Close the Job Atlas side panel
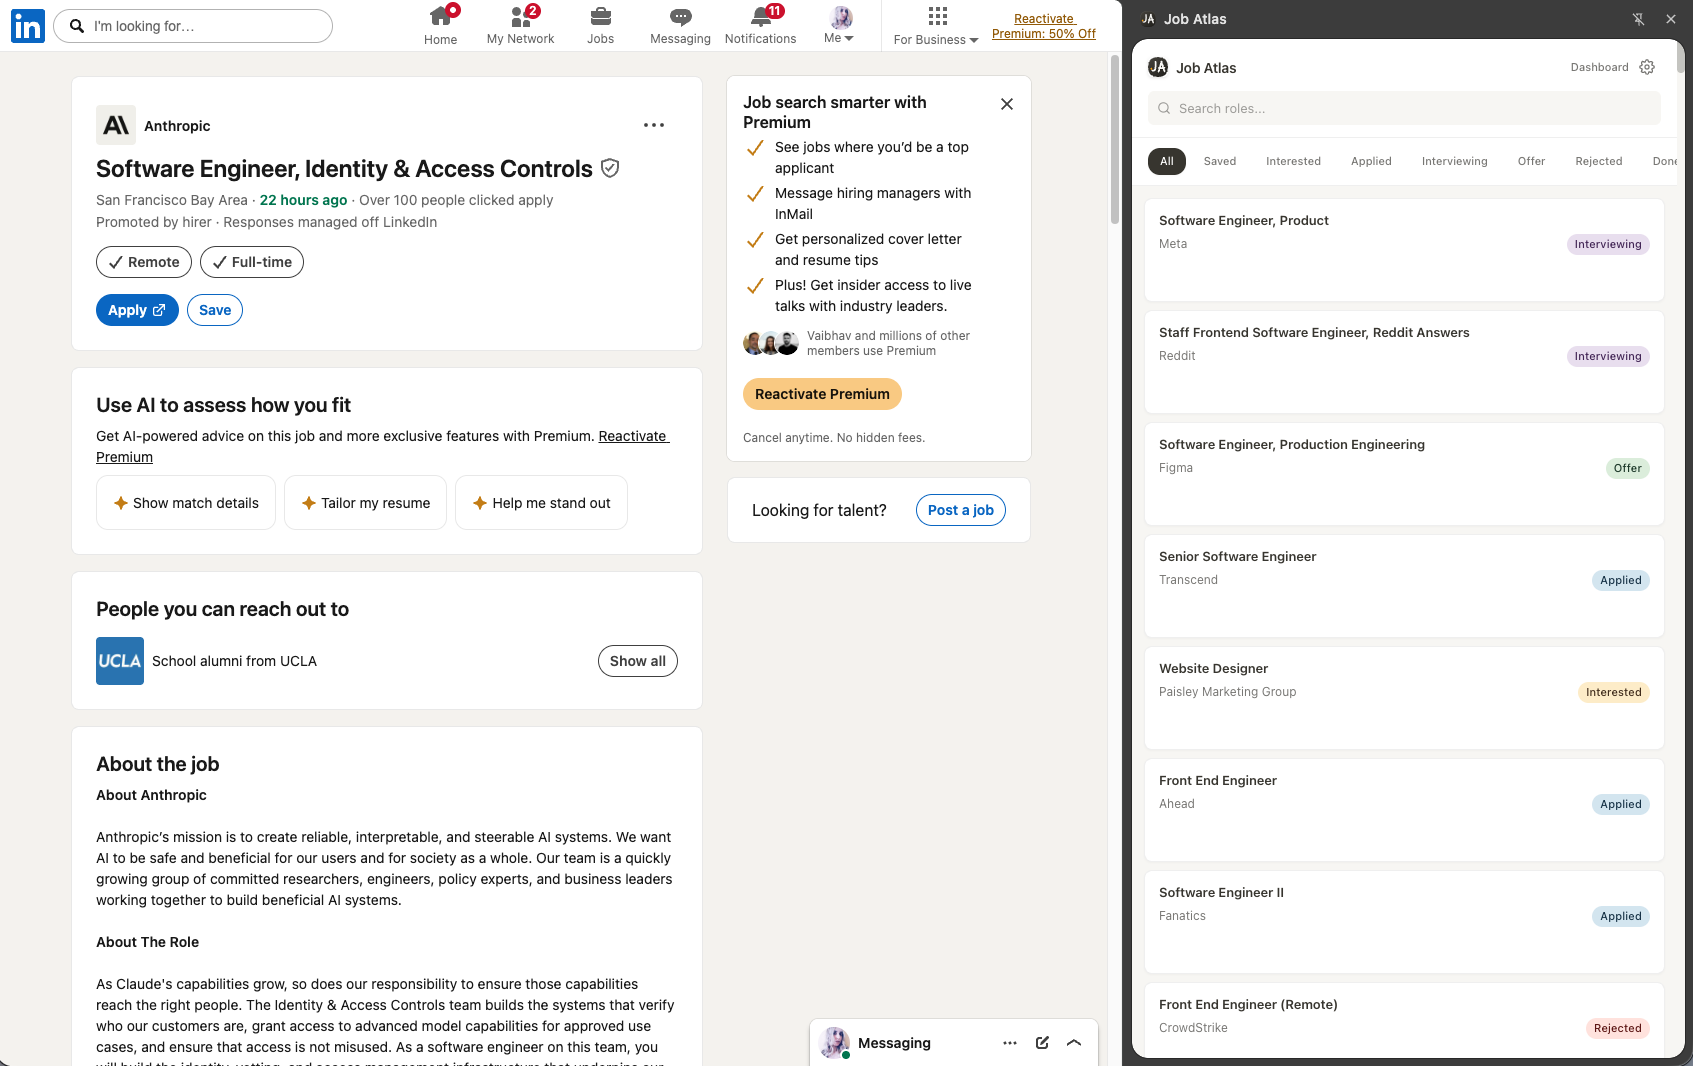1693x1066 pixels. tap(1671, 19)
